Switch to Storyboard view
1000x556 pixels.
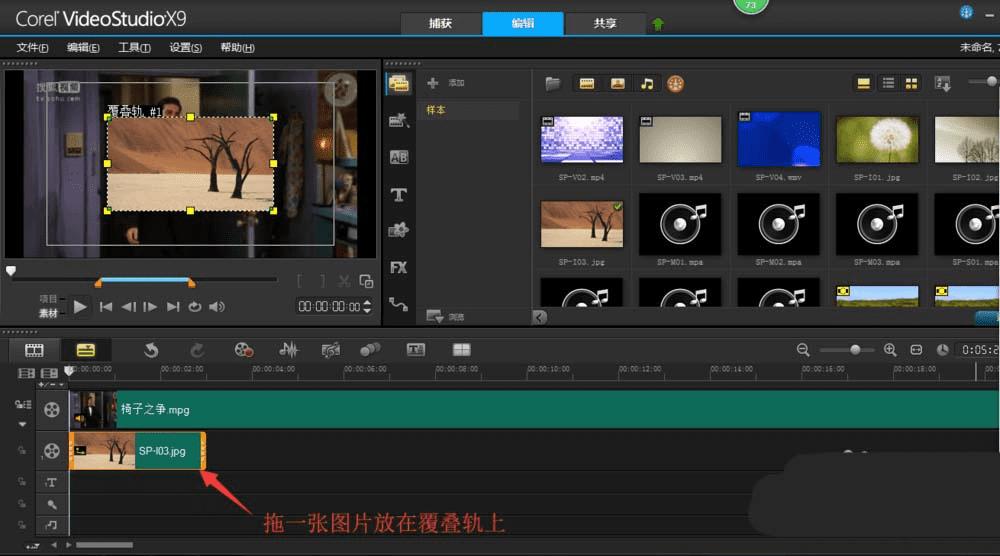pos(34,349)
